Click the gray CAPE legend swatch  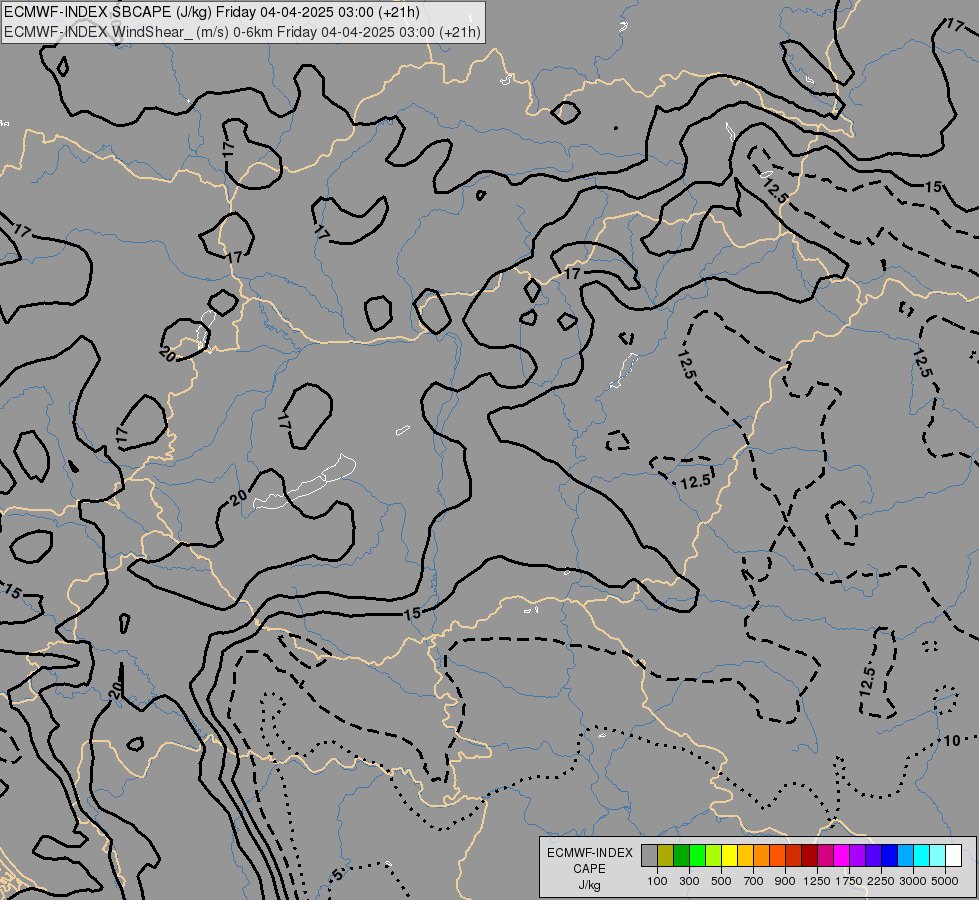(649, 855)
